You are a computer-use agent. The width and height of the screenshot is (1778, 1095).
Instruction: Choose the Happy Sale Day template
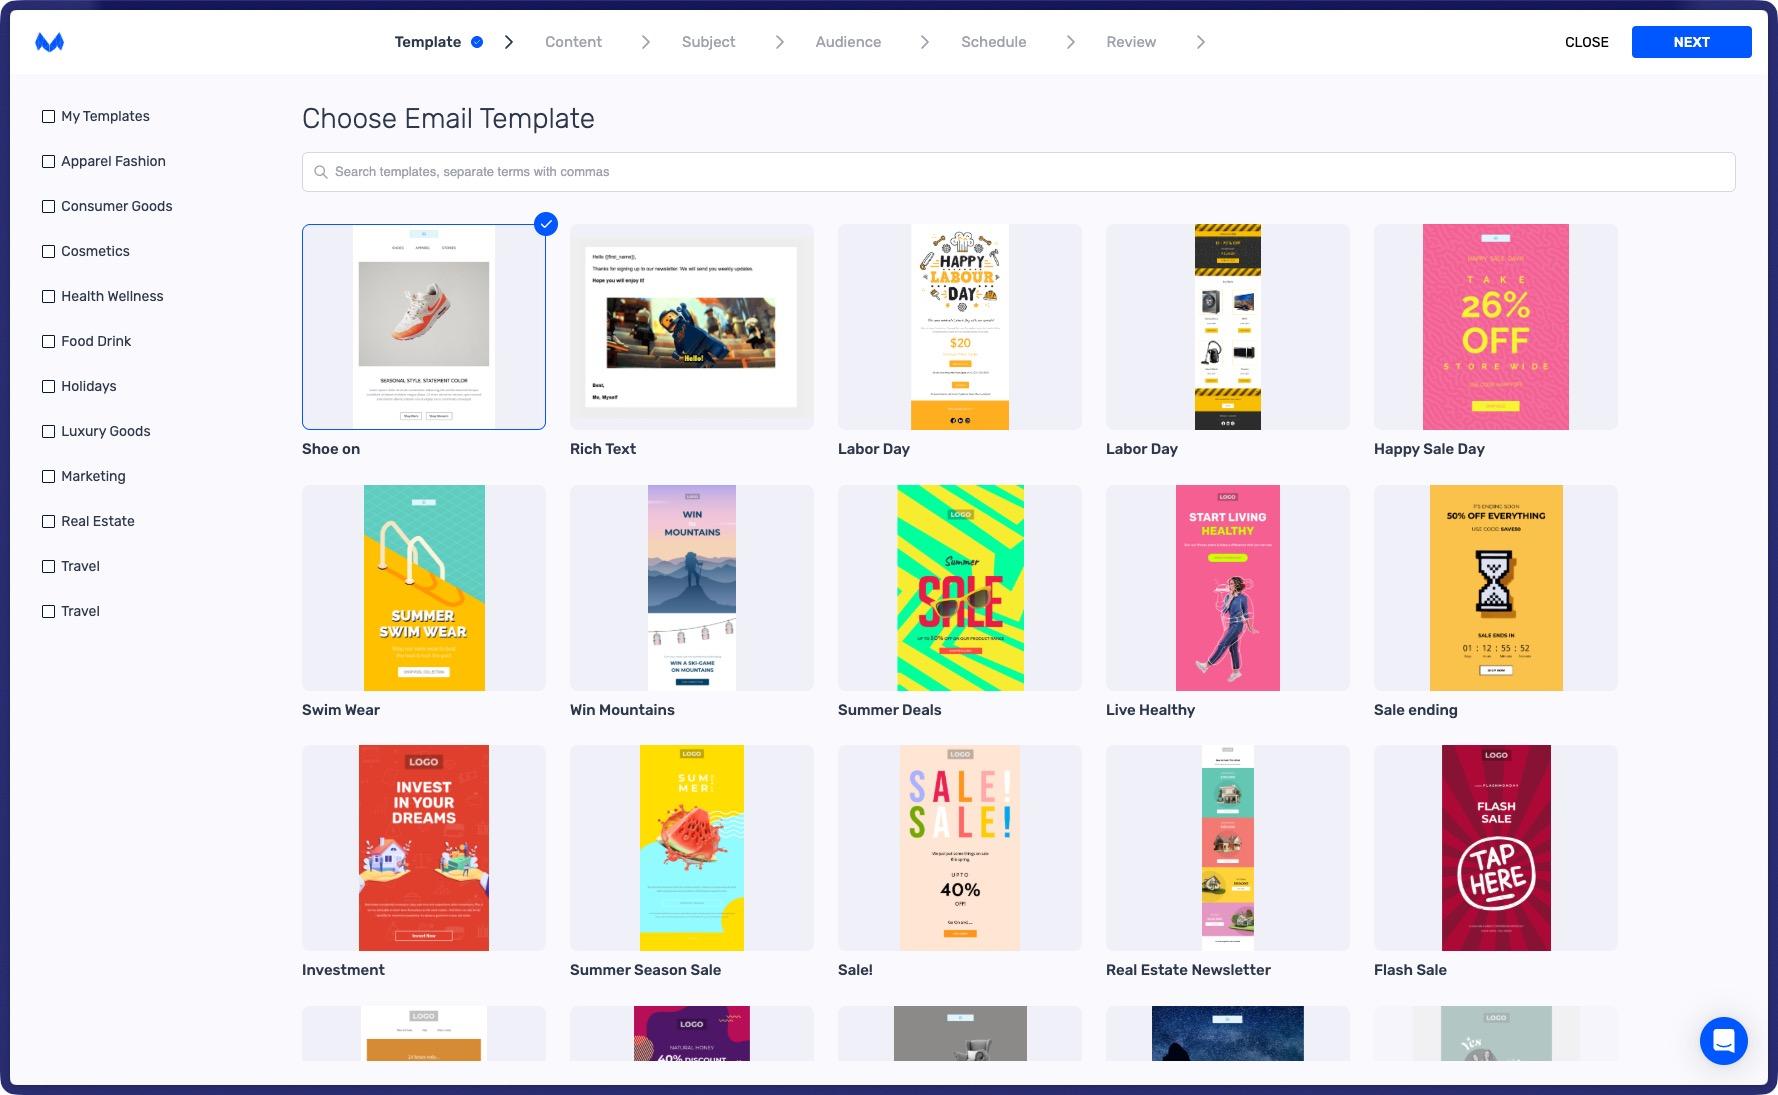click(x=1496, y=327)
